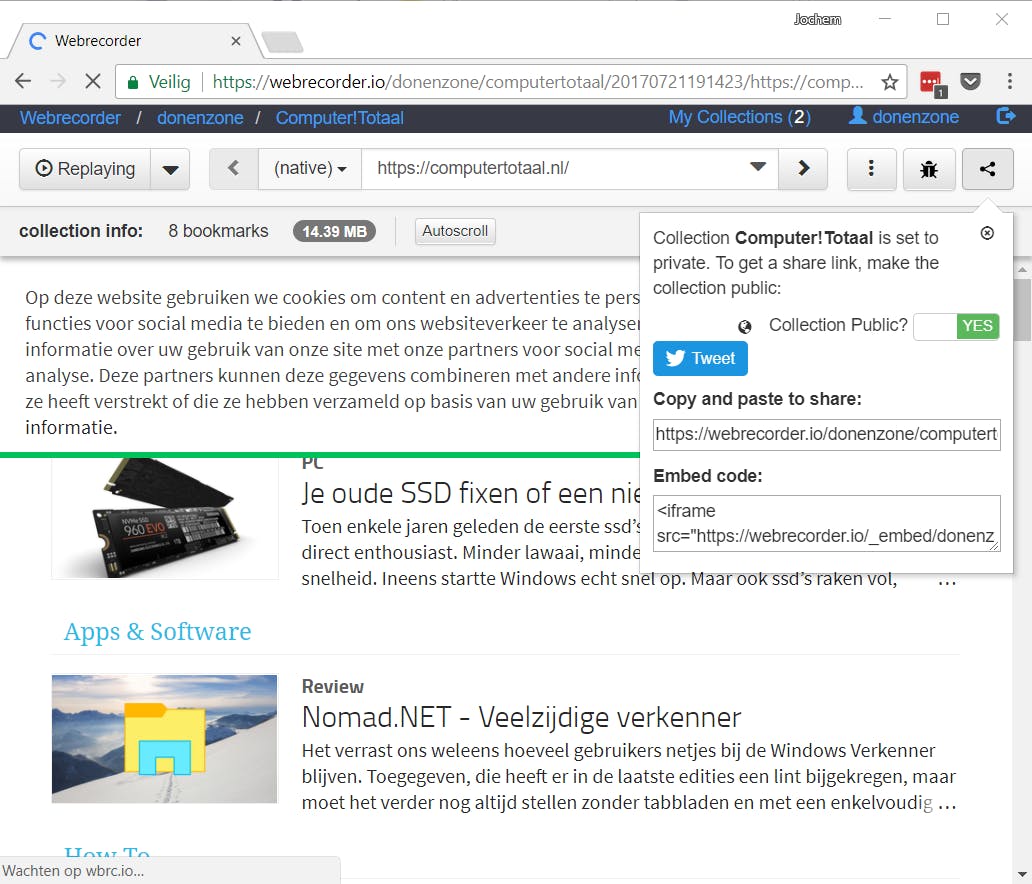Open the vertical dots options button
1032x884 pixels.
(871, 169)
